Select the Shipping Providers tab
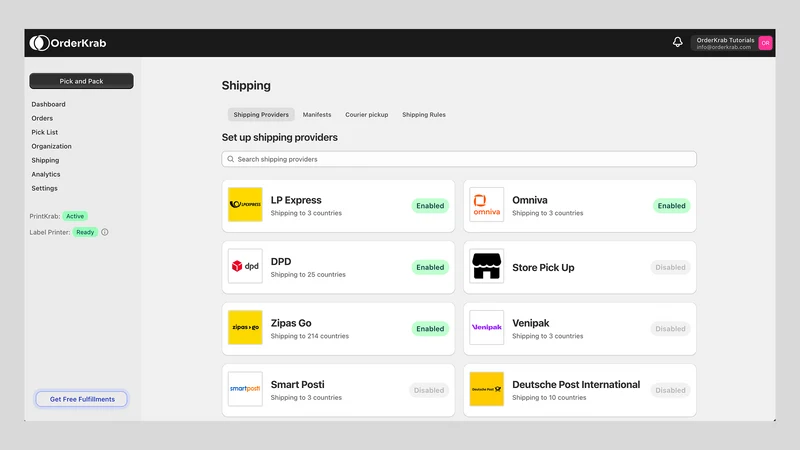Image resolution: width=800 pixels, height=450 pixels. [x=261, y=115]
